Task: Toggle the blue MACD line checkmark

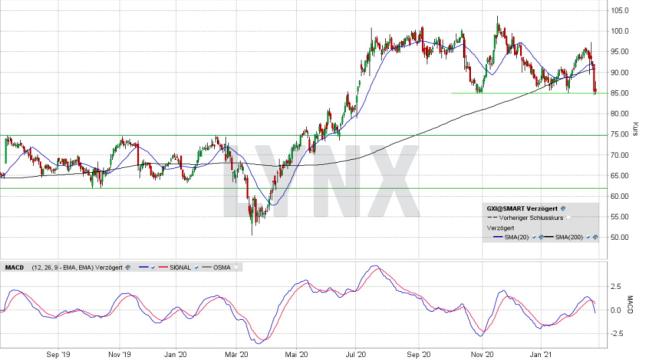Action: click(153, 268)
